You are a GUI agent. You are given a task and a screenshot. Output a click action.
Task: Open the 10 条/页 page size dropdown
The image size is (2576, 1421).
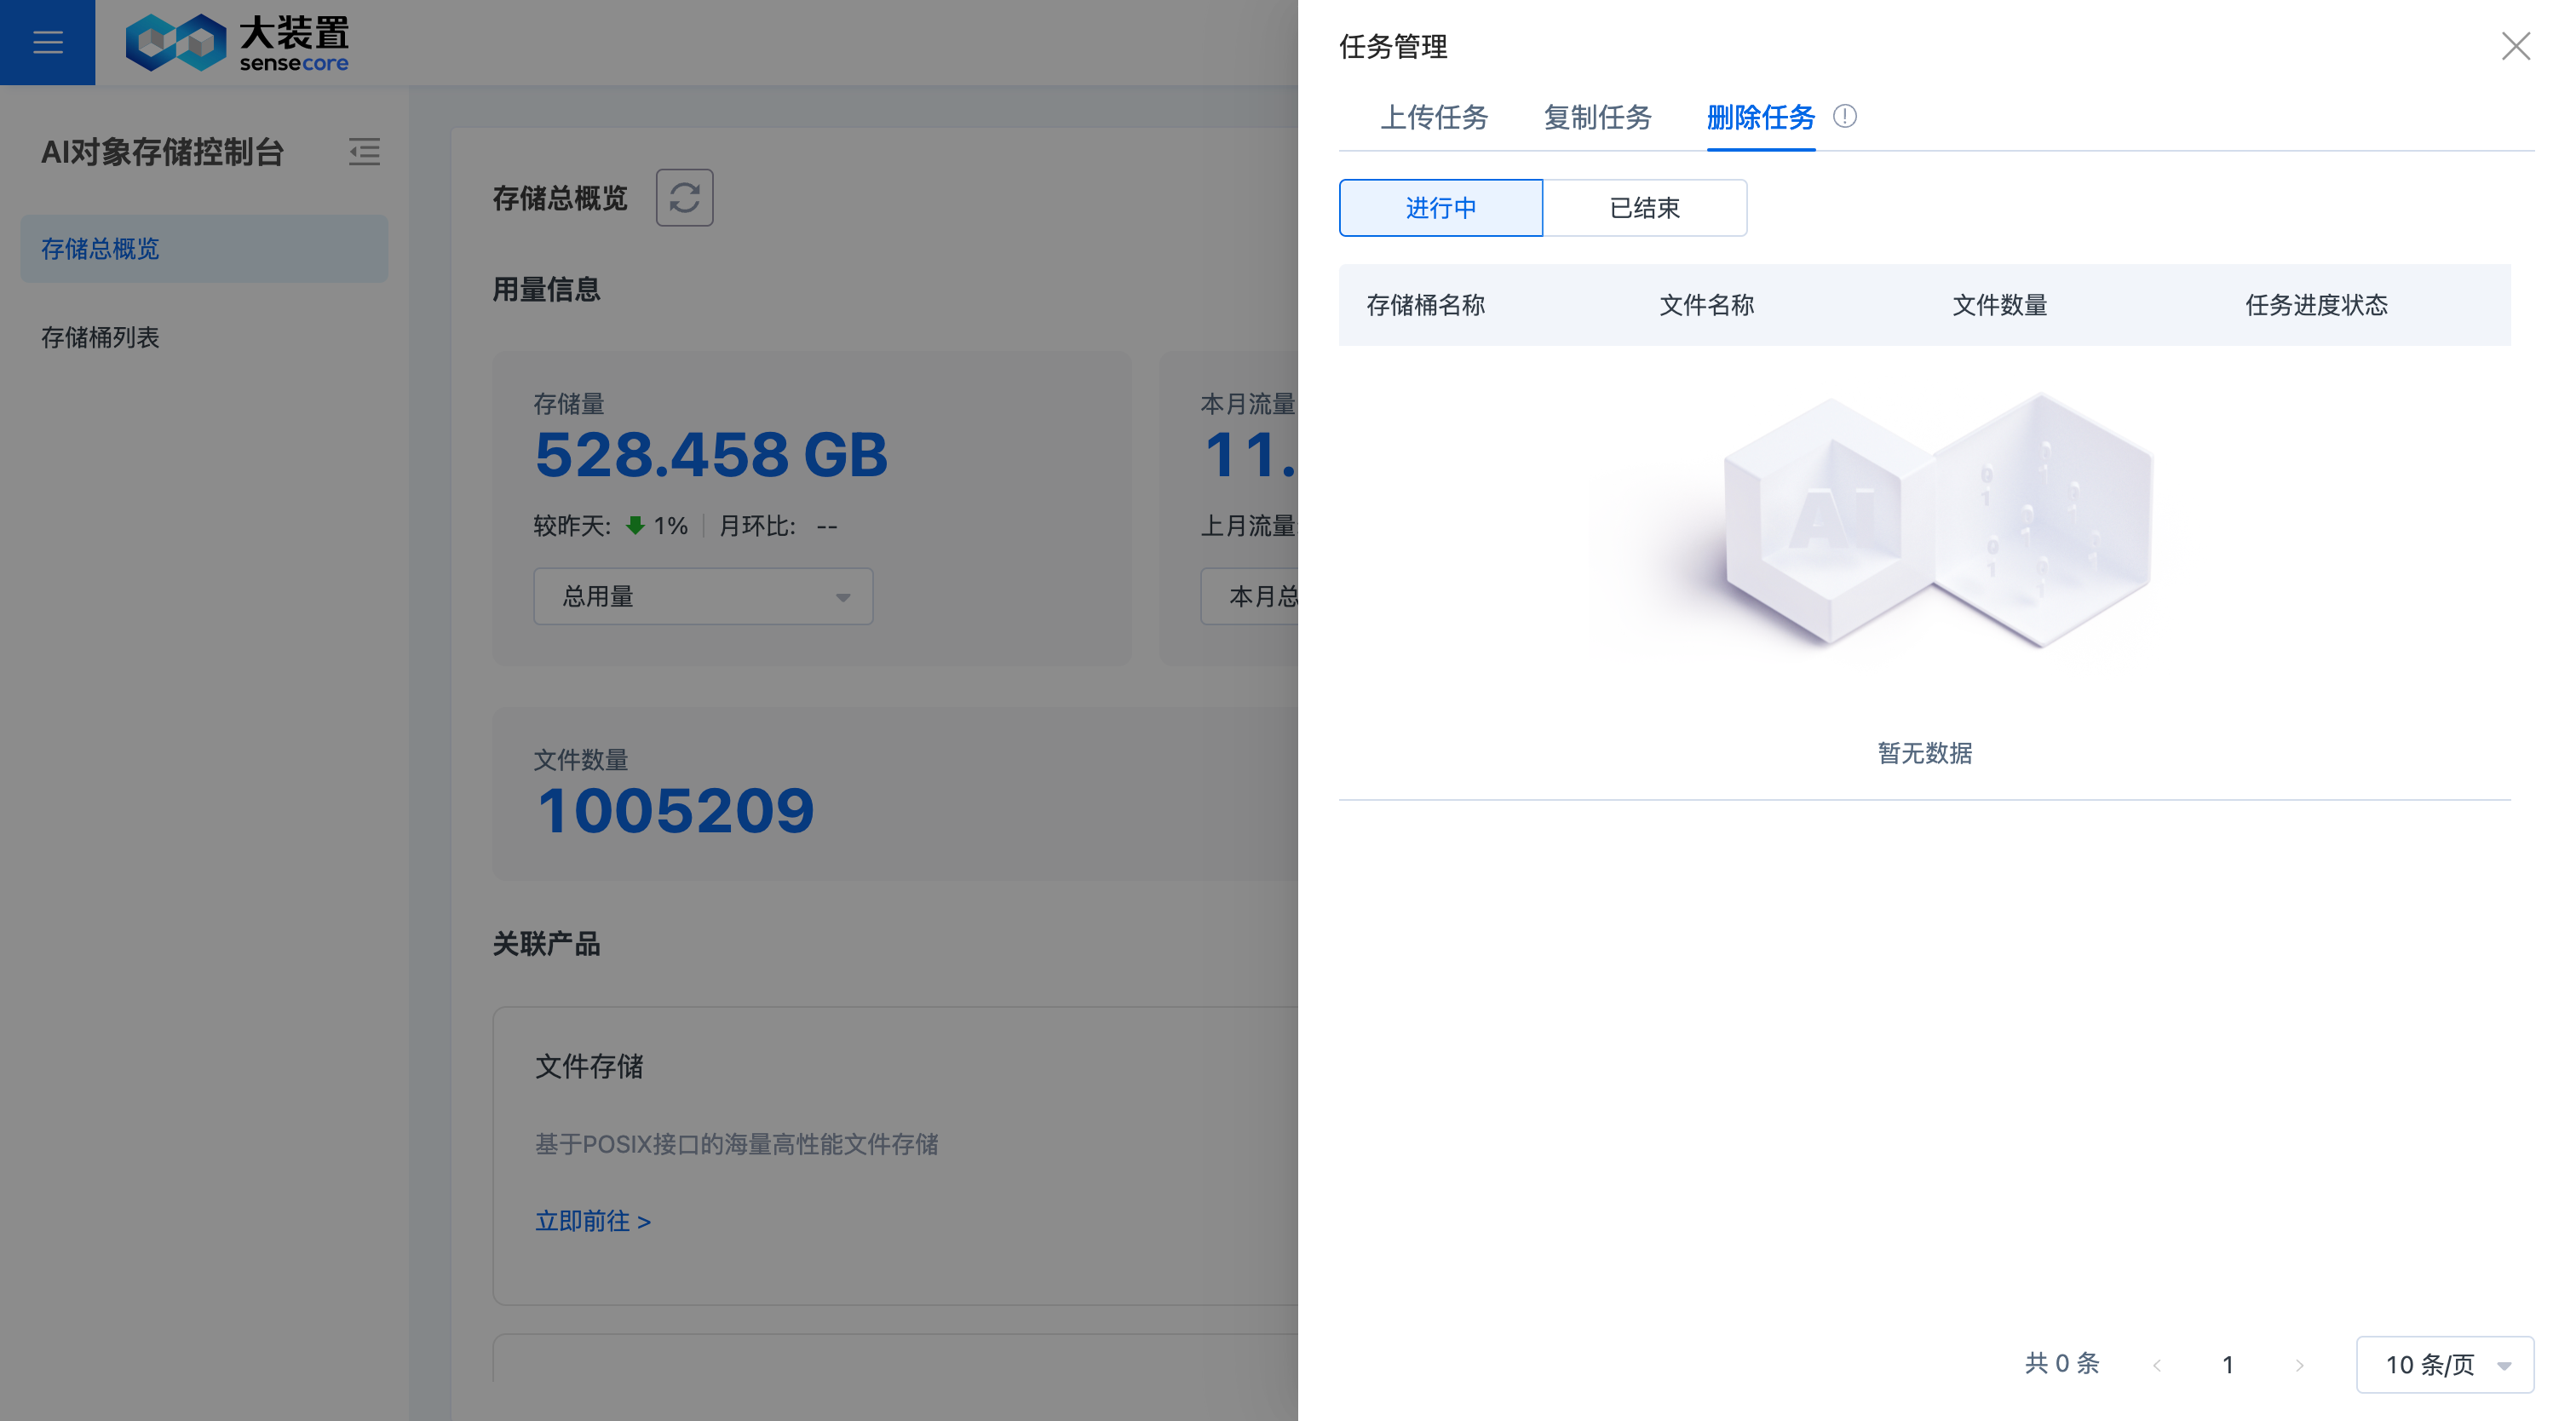point(2444,1365)
